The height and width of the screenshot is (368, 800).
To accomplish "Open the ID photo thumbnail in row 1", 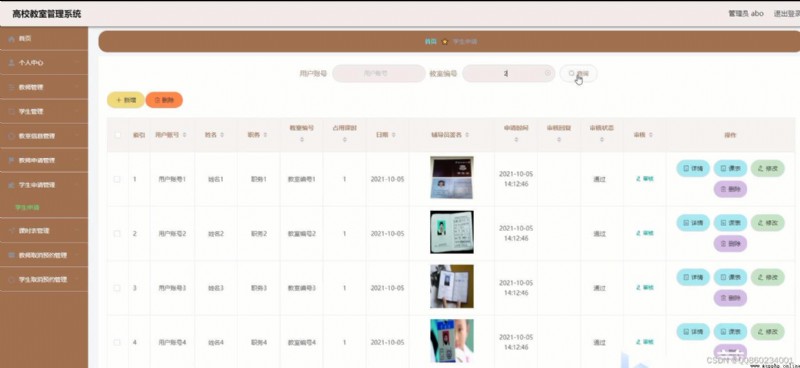I will (x=452, y=178).
